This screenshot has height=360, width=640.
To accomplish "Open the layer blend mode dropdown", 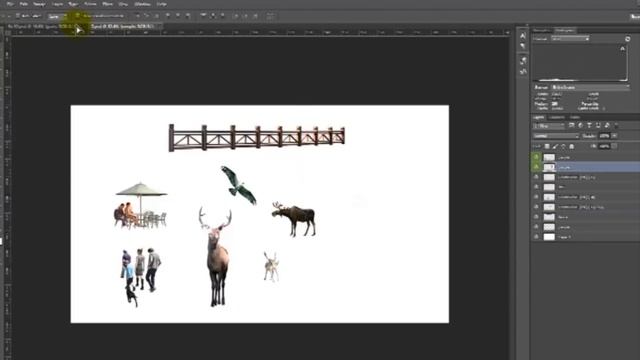I will click(556, 136).
